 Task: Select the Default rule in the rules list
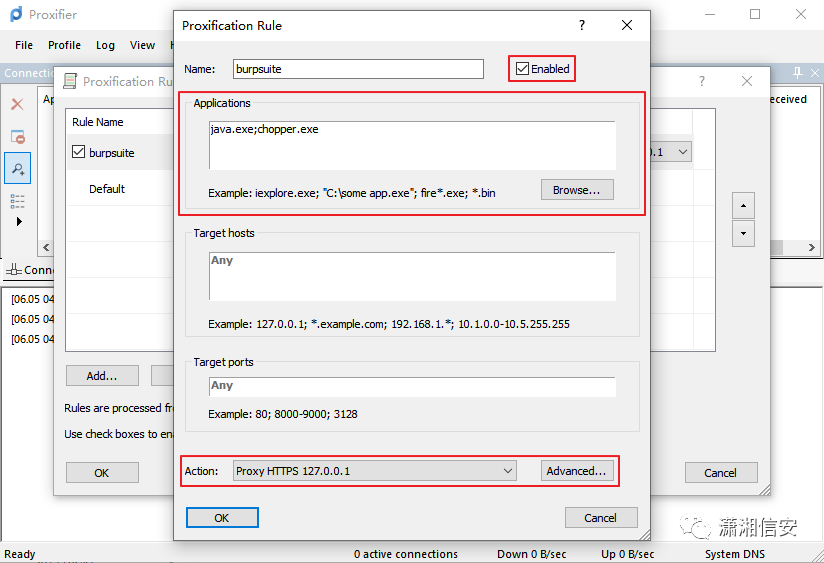pos(107,189)
